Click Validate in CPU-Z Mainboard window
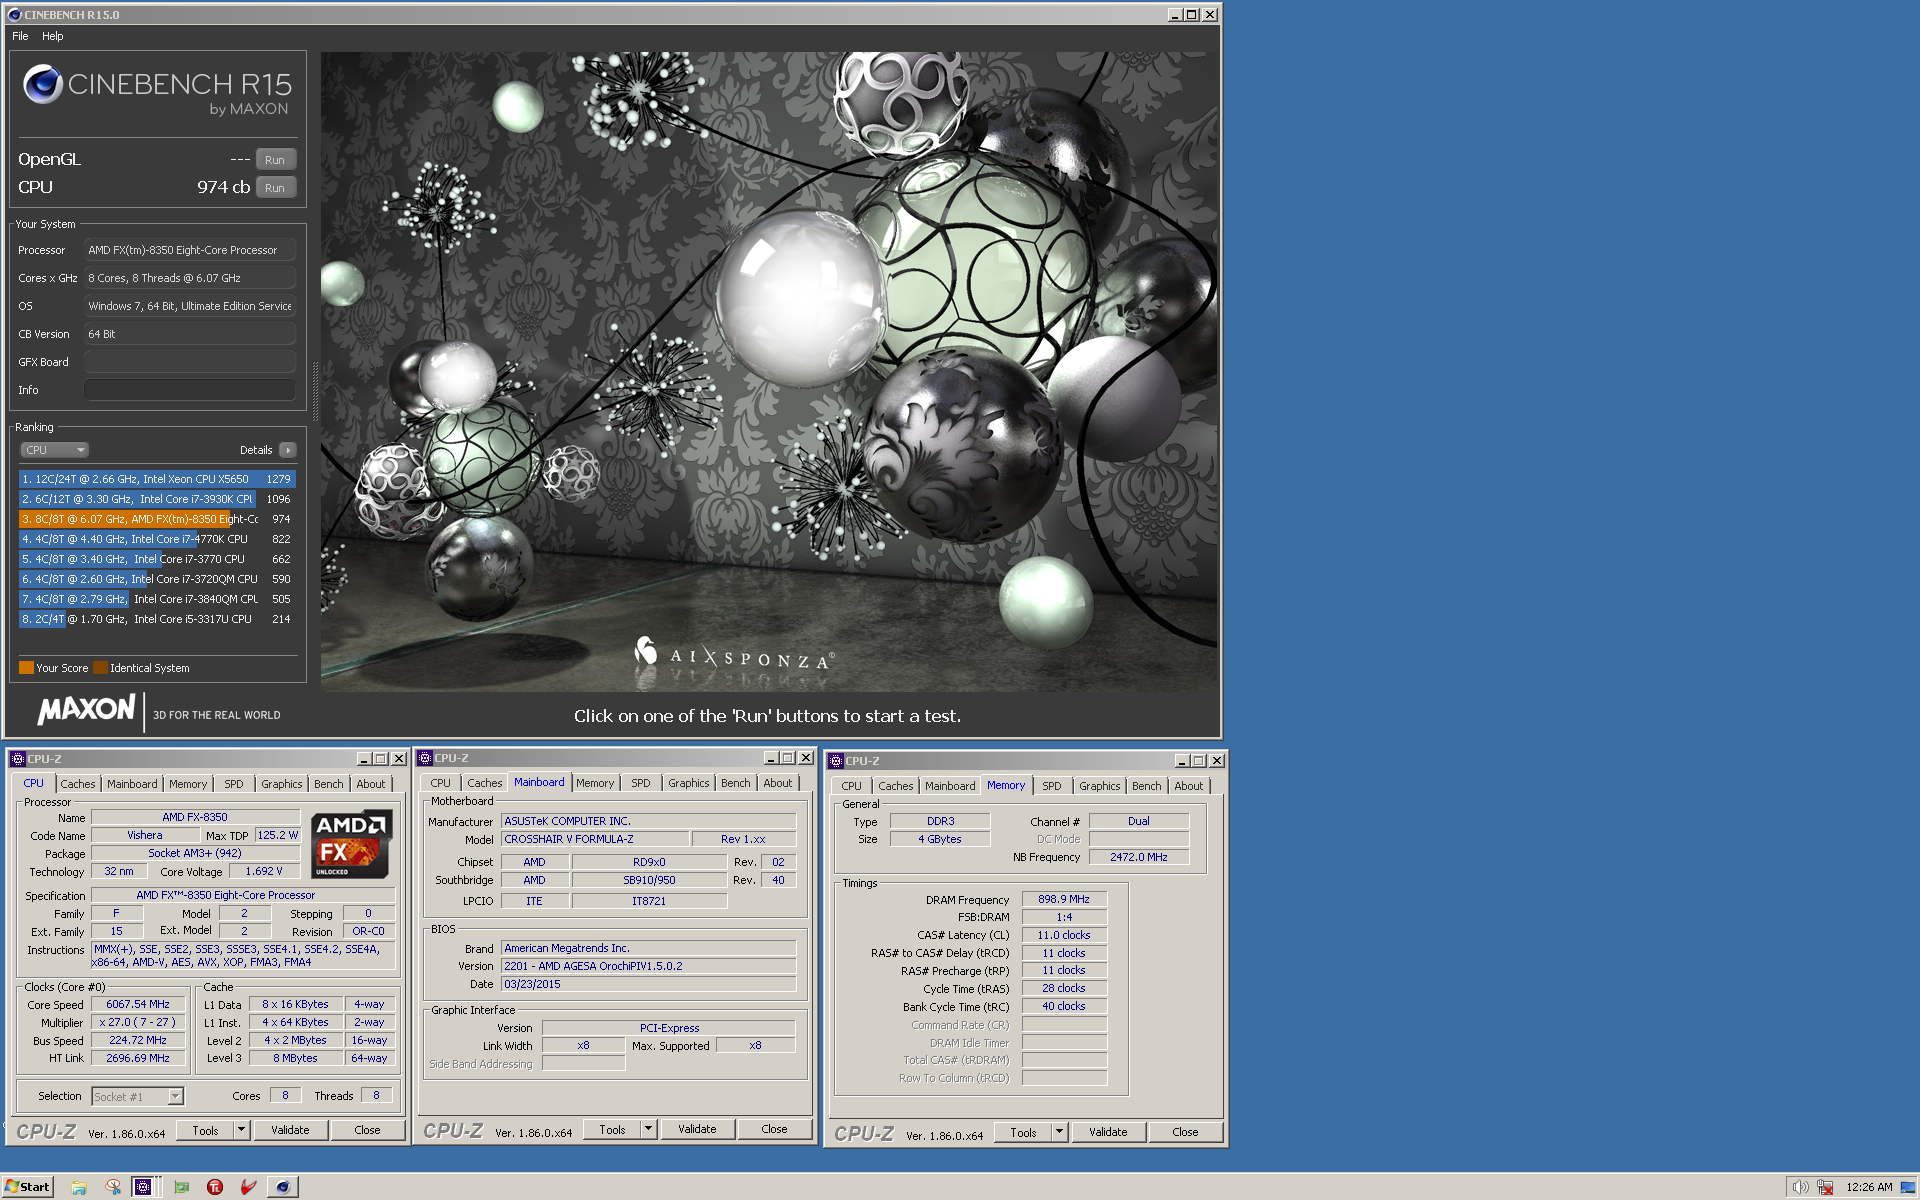The width and height of the screenshot is (1920, 1200). click(697, 1129)
